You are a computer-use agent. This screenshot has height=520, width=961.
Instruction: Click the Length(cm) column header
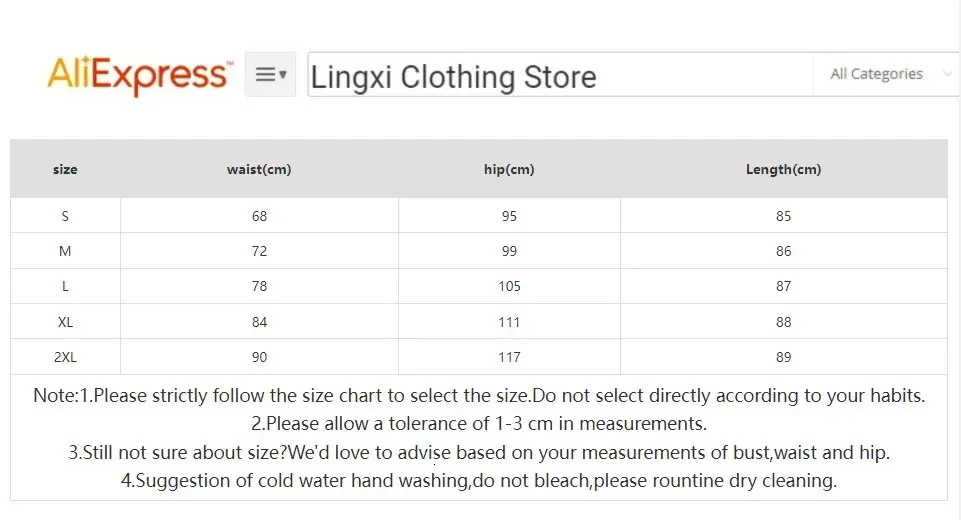[783, 169]
